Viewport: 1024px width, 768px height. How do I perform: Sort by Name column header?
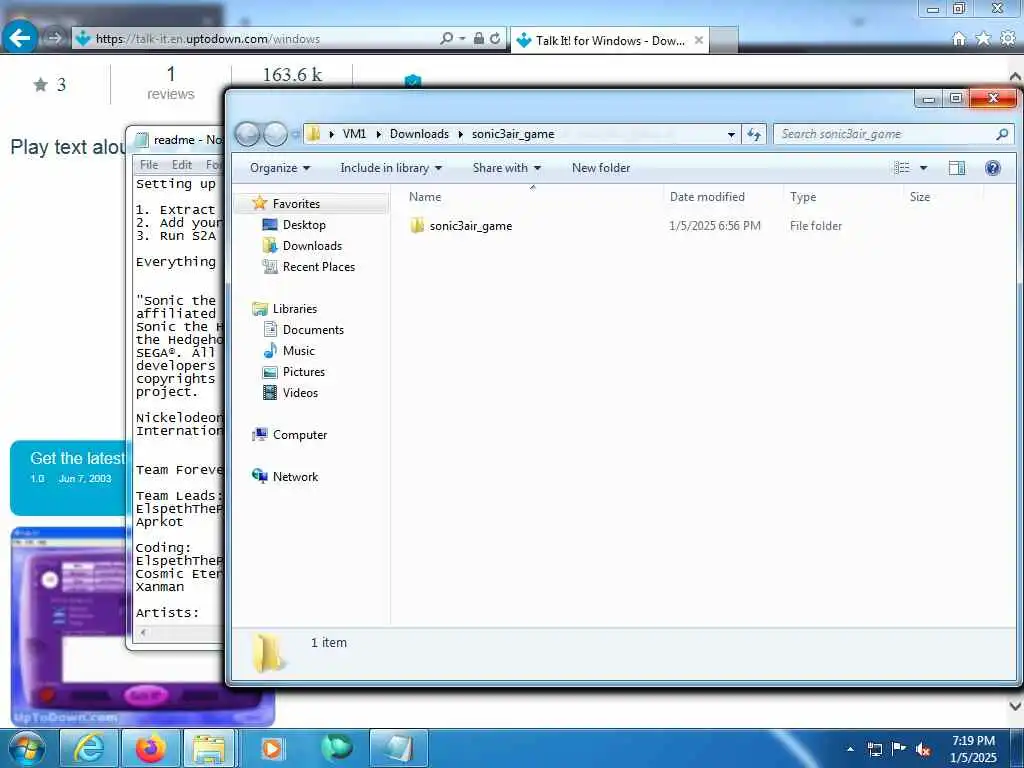425,197
